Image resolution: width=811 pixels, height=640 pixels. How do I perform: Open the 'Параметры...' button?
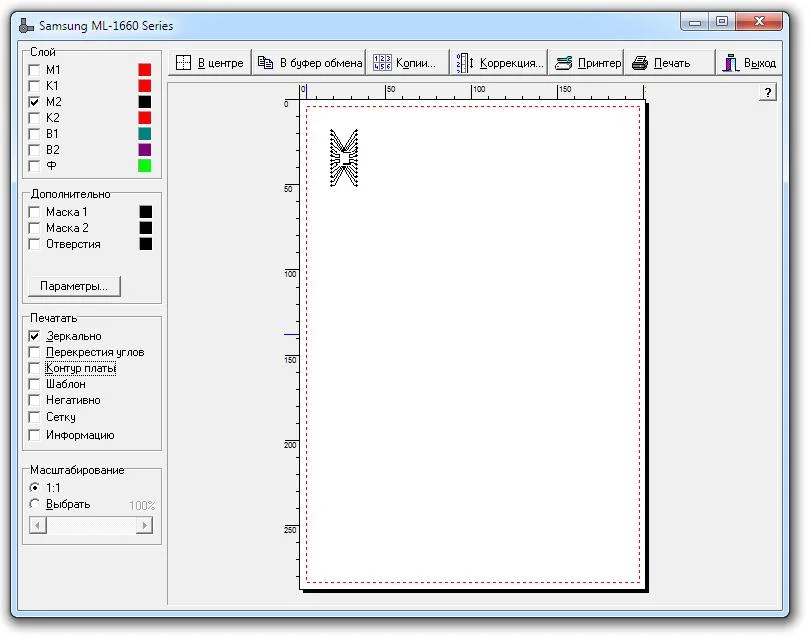tap(74, 286)
